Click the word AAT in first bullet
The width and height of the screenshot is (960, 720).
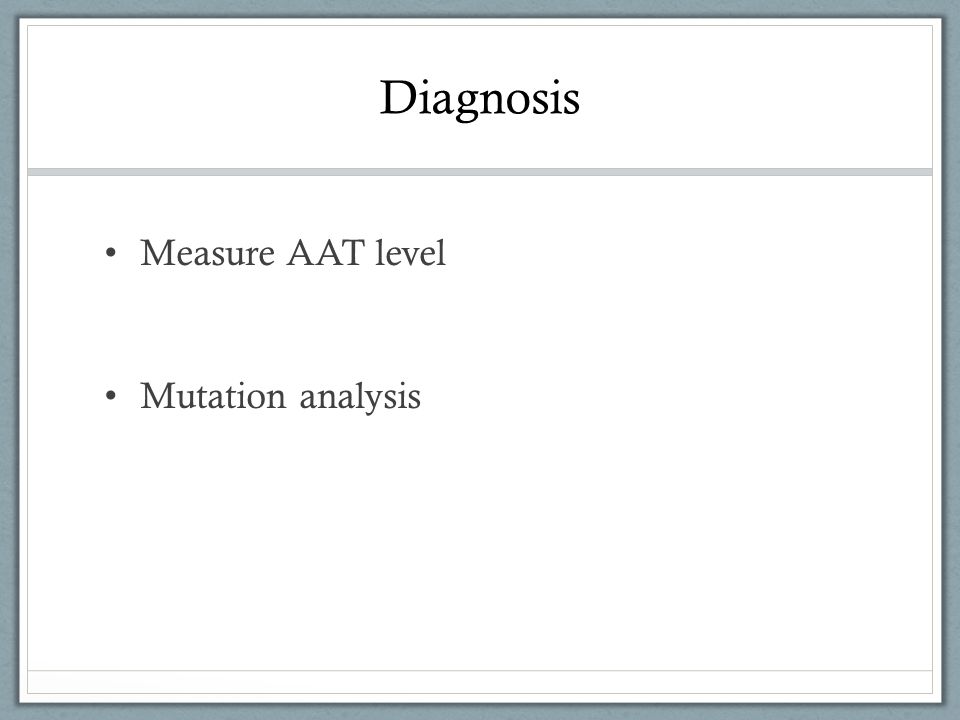pyautogui.click(x=326, y=252)
